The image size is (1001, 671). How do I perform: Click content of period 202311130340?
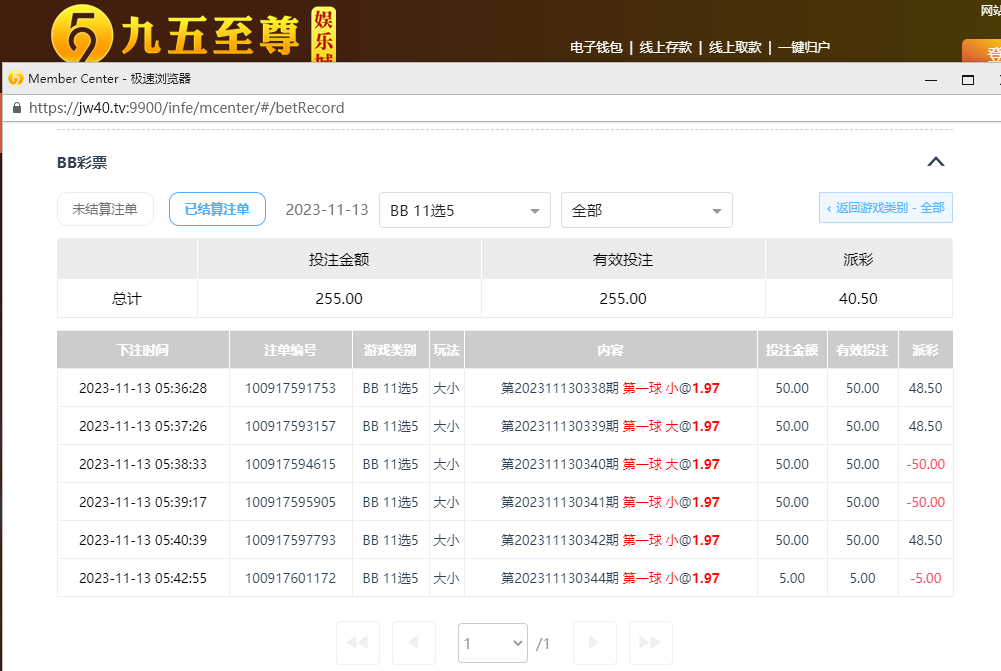(610, 464)
